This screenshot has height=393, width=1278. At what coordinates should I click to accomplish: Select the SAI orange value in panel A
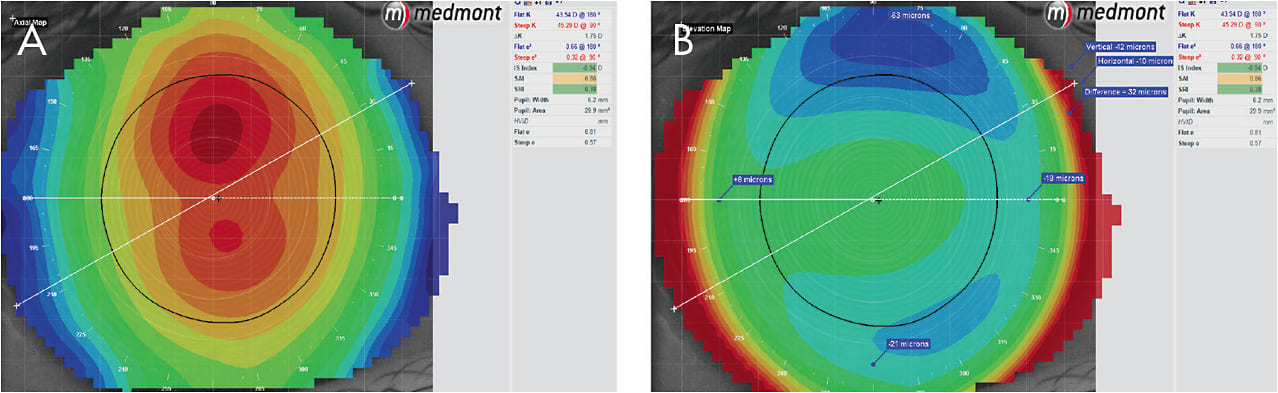pos(575,78)
